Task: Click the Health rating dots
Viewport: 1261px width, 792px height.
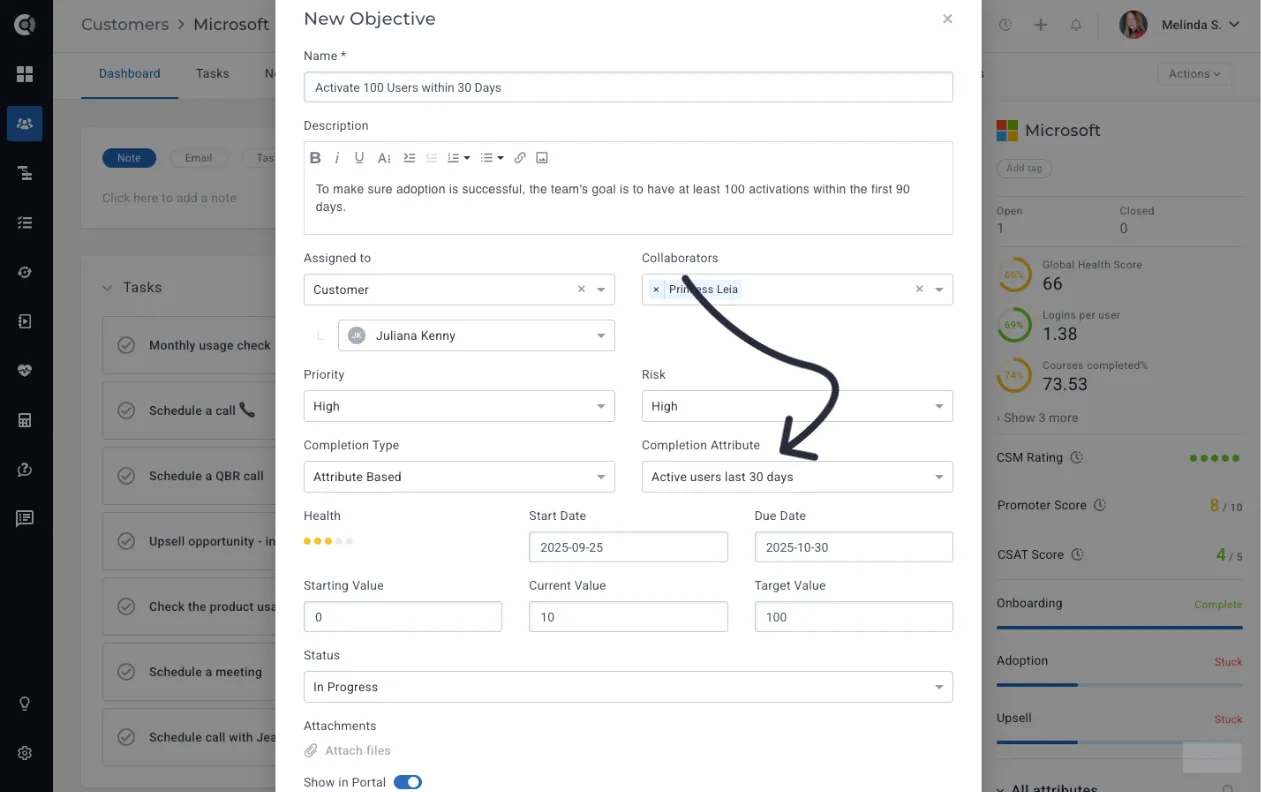Action: coord(329,541)
